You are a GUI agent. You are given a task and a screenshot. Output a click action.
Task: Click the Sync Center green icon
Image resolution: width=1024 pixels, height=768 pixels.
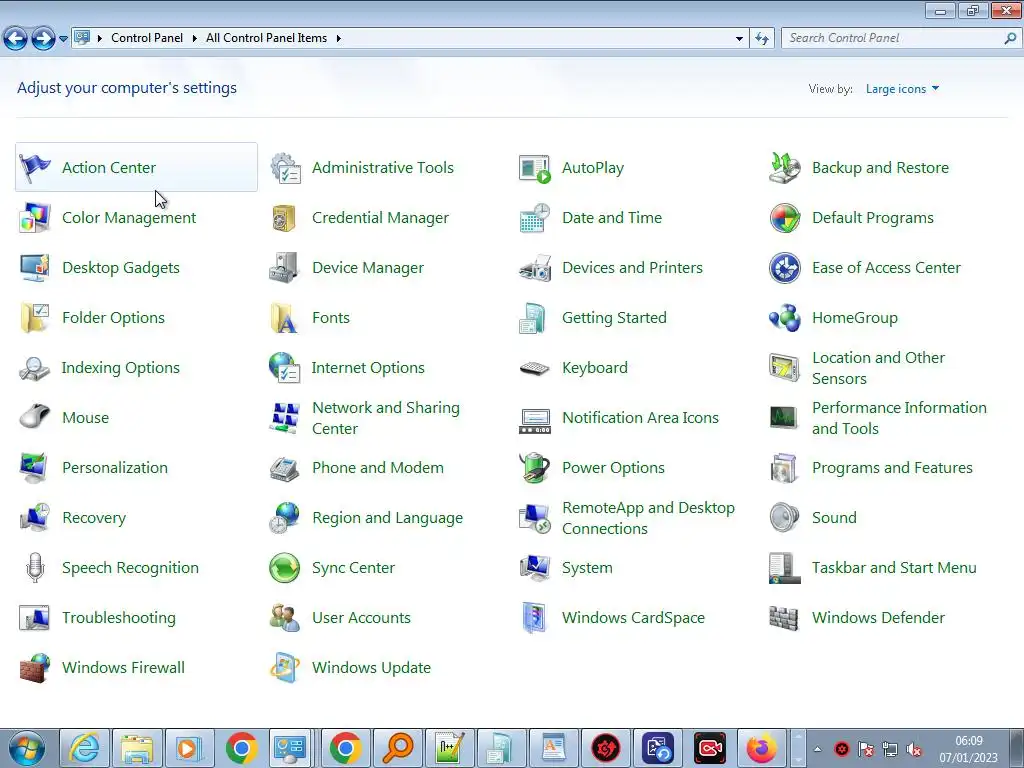tap(284, 568)
